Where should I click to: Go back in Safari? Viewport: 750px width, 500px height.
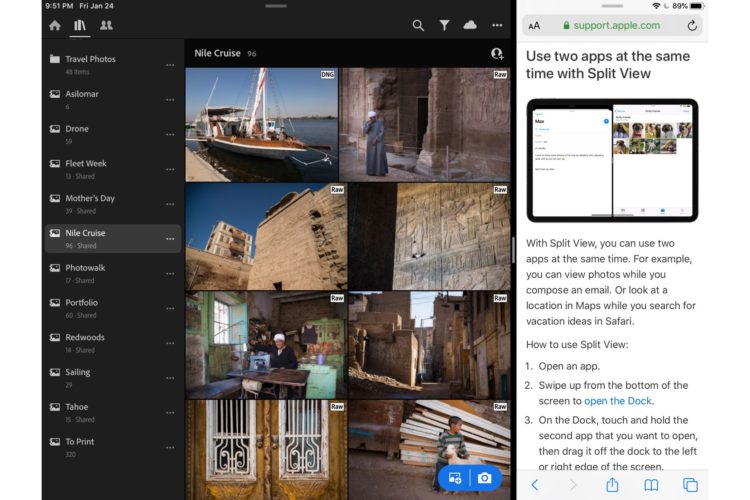[535, 485]
